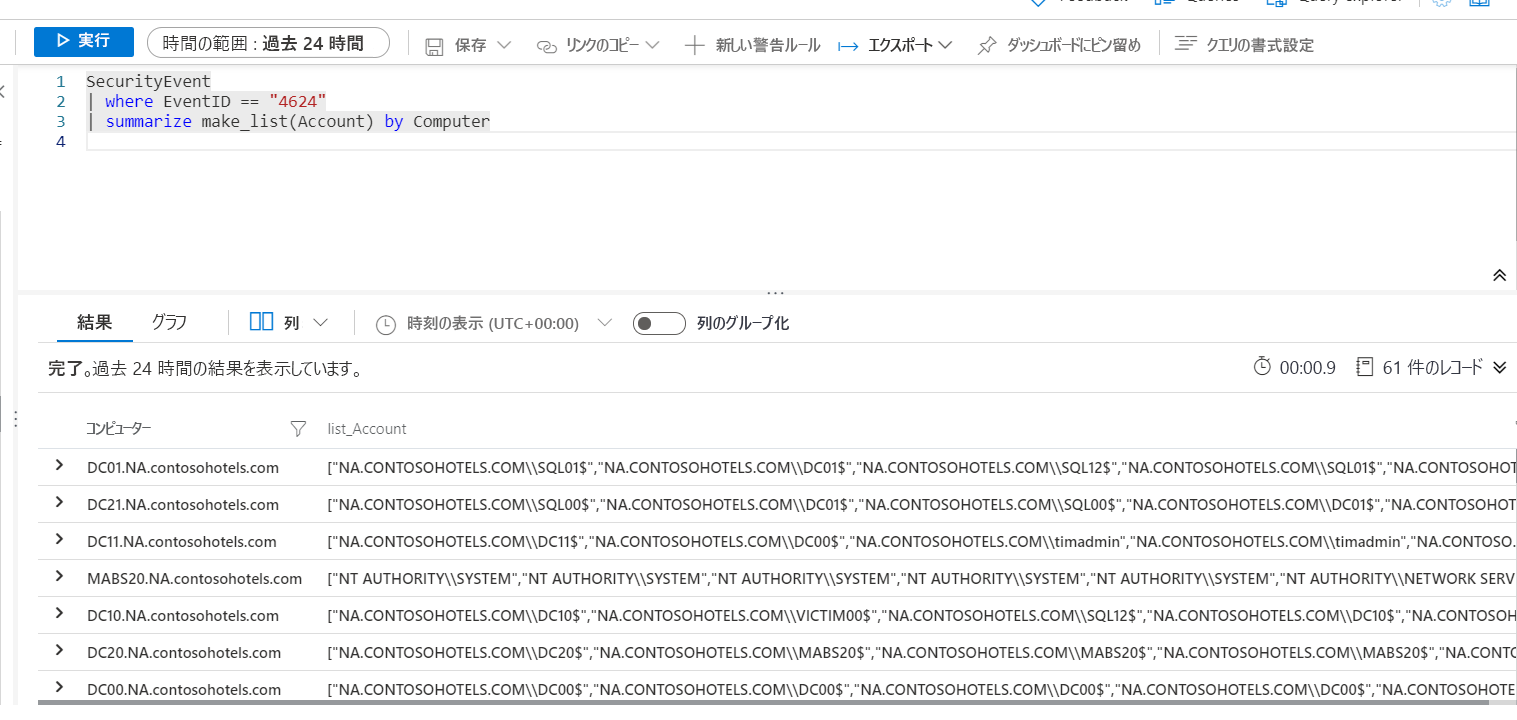Viewport: 1517px width, 720px height.
Task: Expand the DC21.NA.contosohotels.com row
Action: (59, 502)
